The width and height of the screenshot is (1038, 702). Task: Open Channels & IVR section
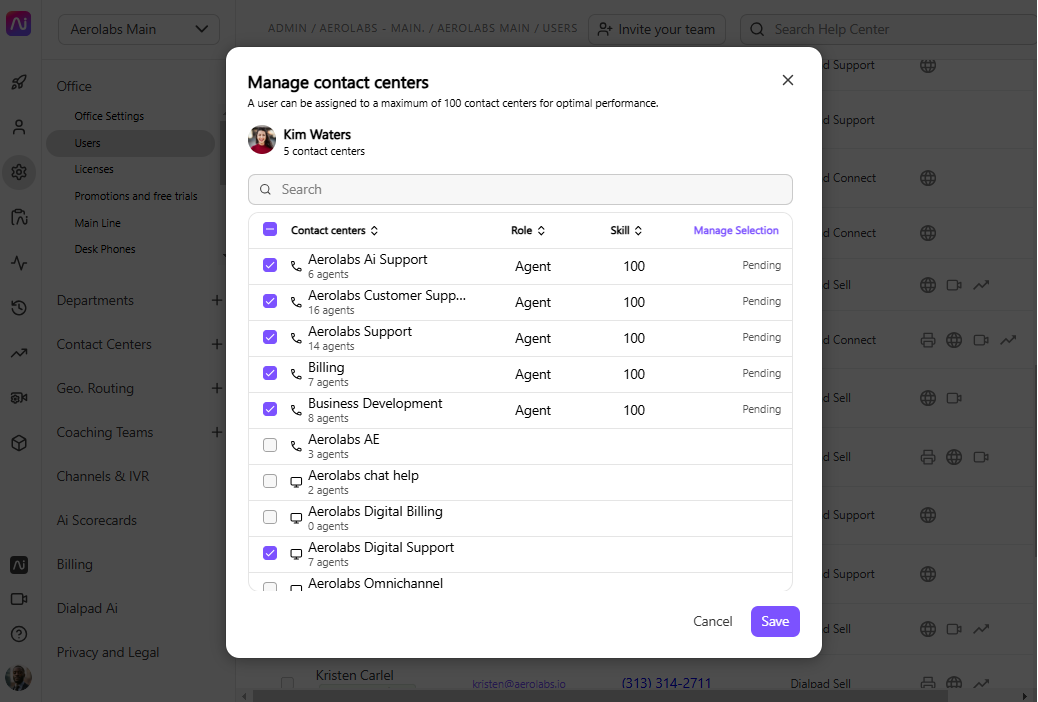tap(103, 476)
